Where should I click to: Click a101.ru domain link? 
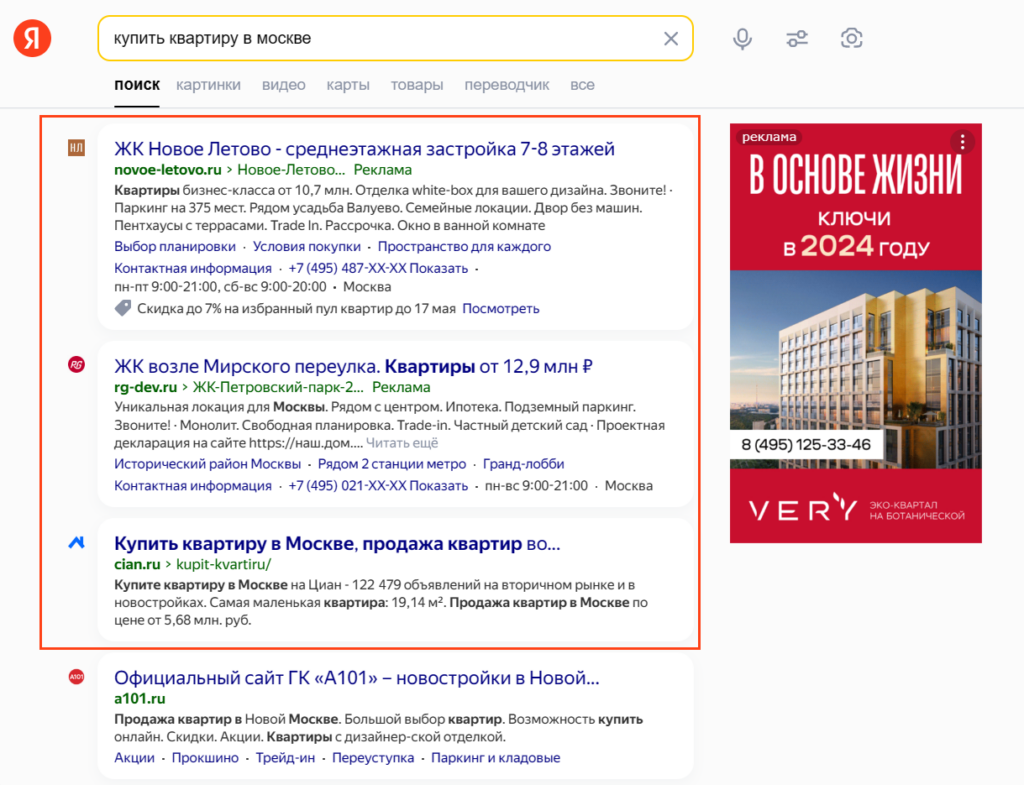click(x=140, y=699)
